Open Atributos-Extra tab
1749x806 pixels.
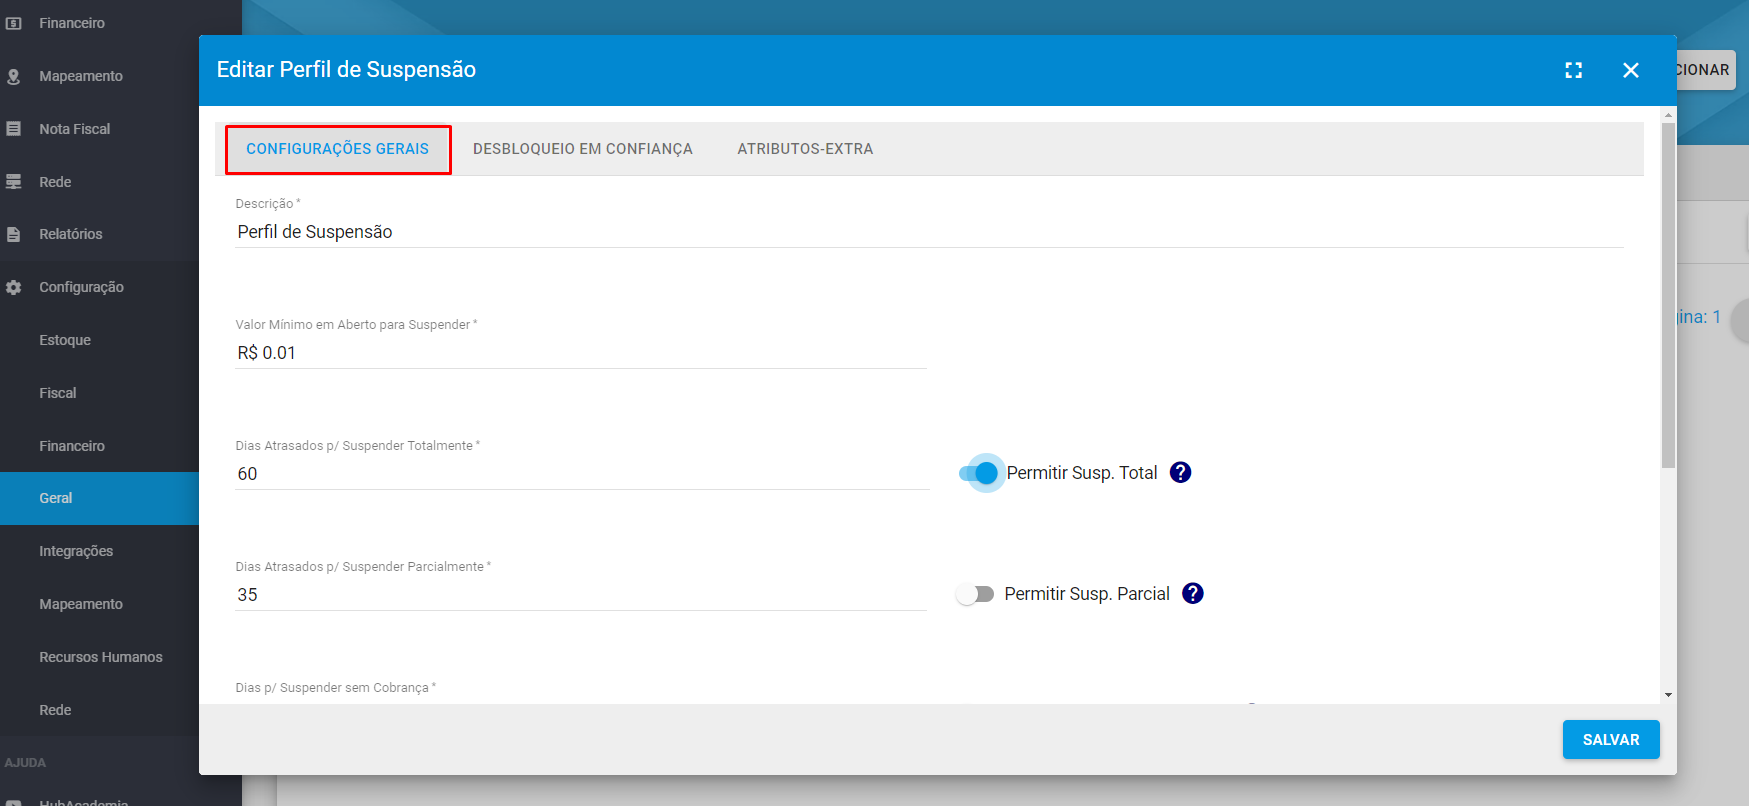tap(805, 149)
